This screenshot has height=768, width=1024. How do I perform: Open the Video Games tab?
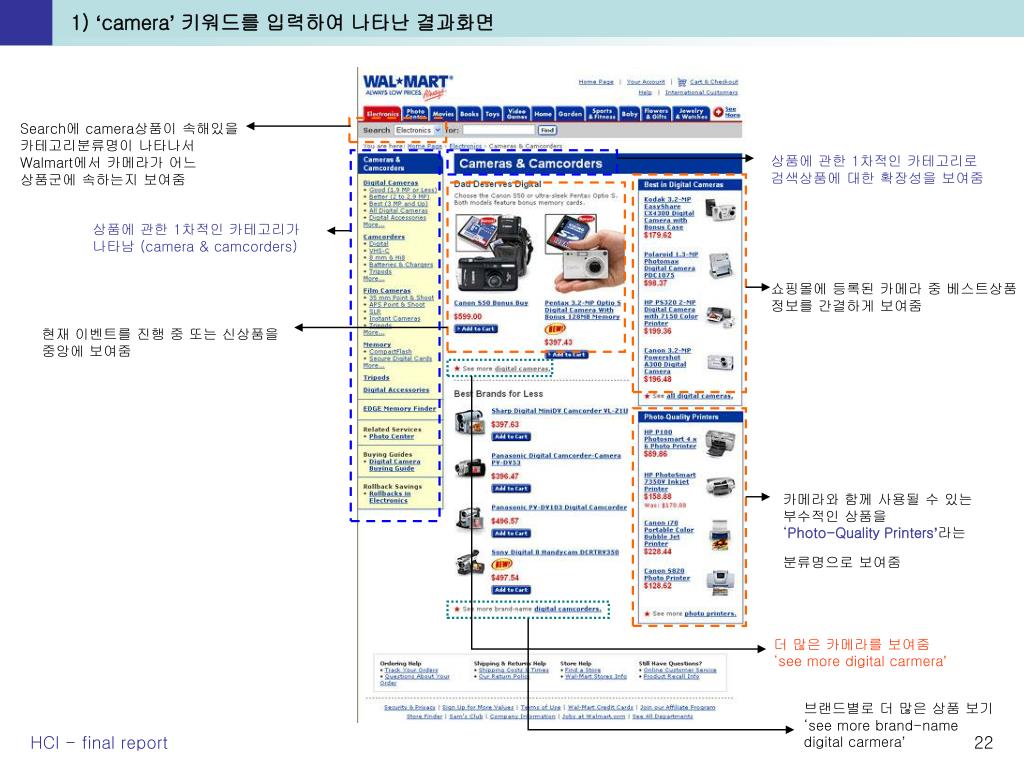[517, 114]
